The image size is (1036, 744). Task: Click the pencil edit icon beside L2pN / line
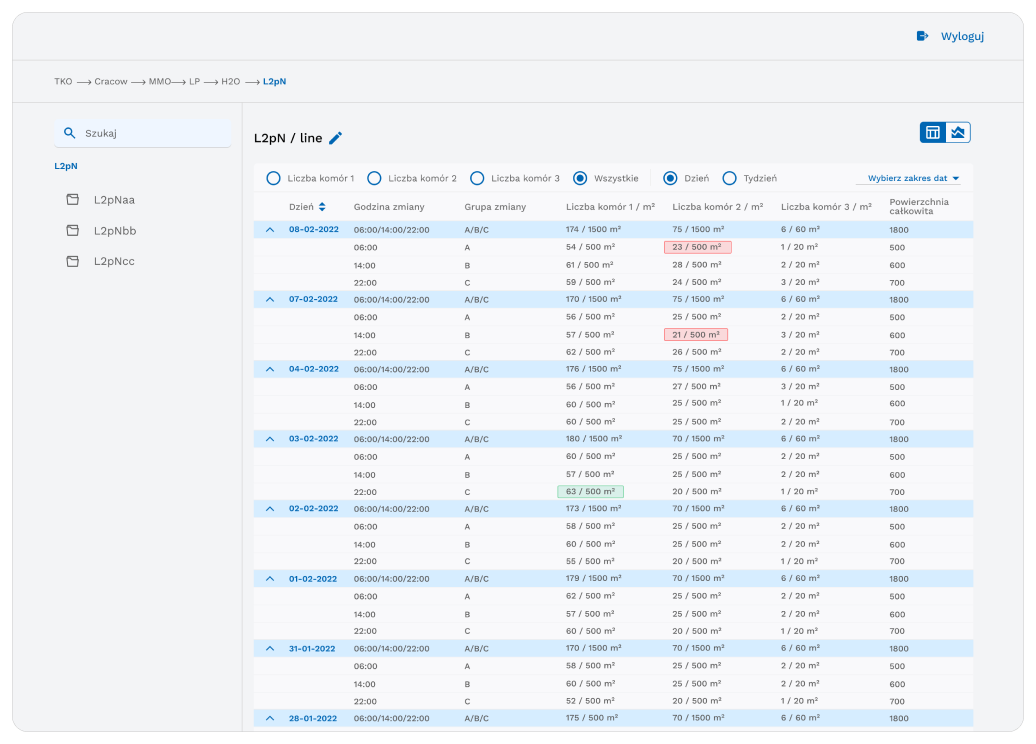point(336,138)
